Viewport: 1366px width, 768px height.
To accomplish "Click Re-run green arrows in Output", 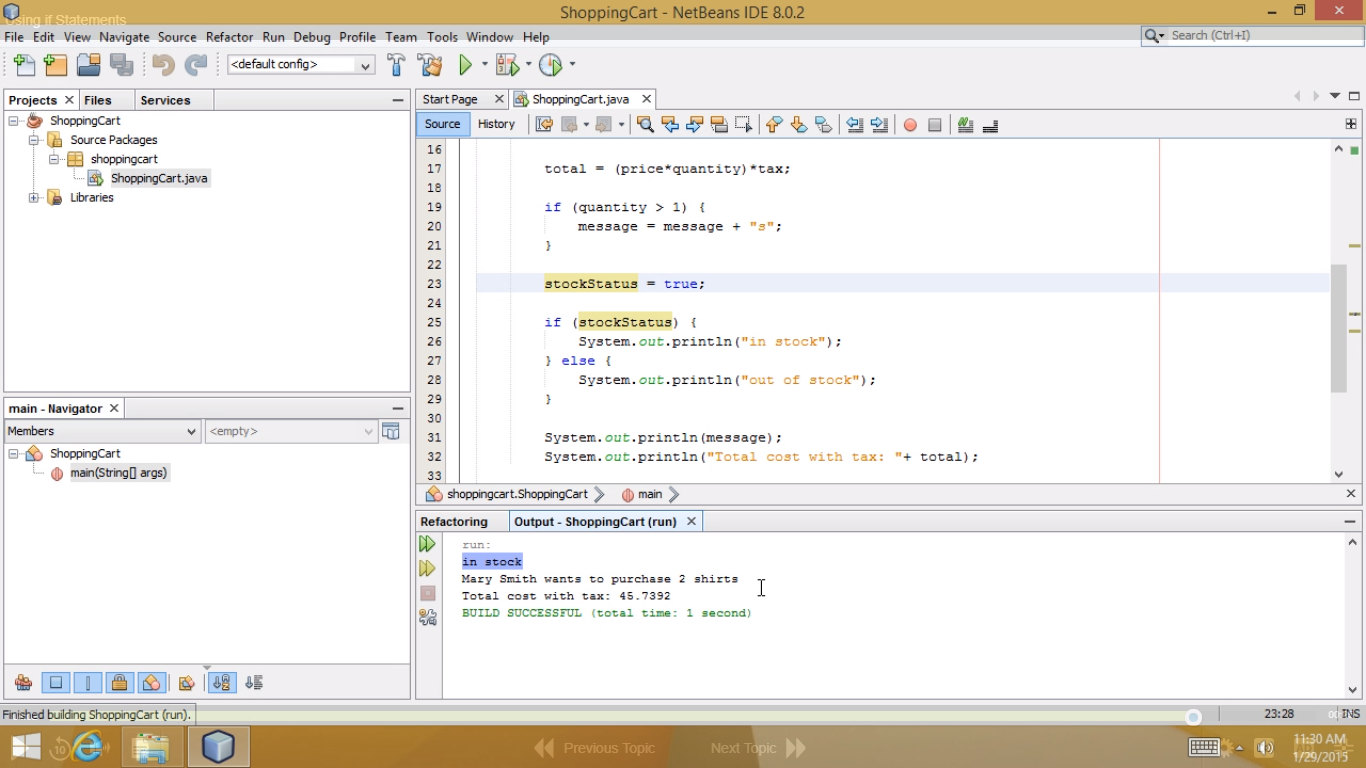I will point(427,544).
